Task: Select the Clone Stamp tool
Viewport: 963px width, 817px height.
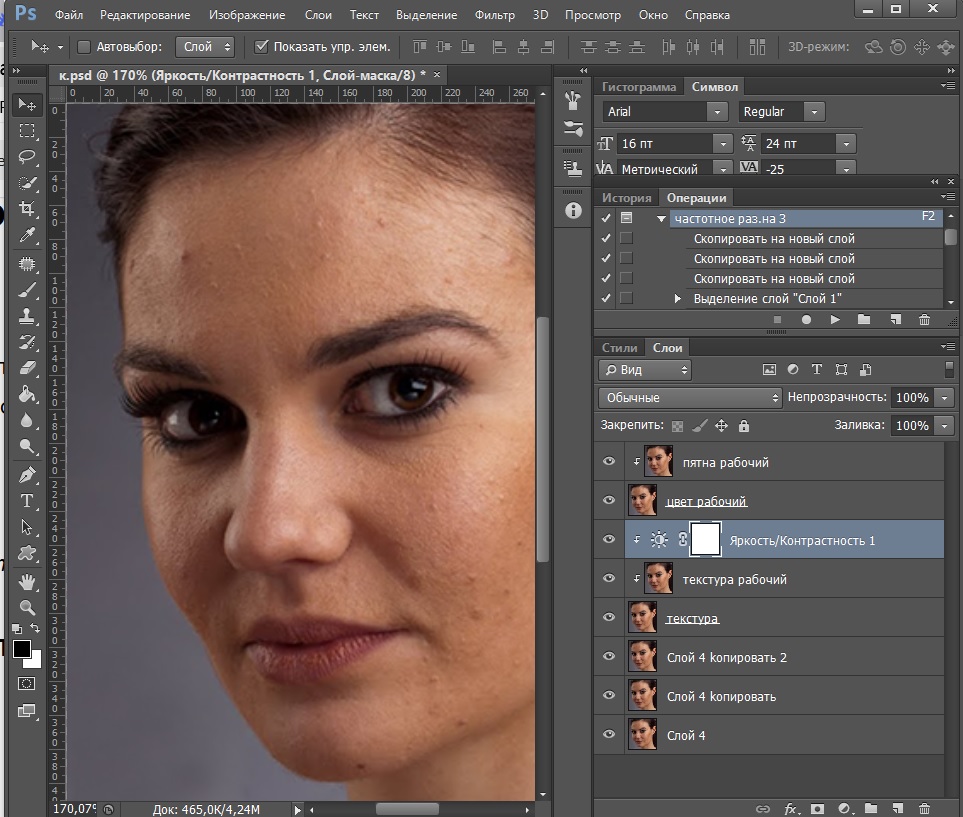Action: click(x=26, y=316)
